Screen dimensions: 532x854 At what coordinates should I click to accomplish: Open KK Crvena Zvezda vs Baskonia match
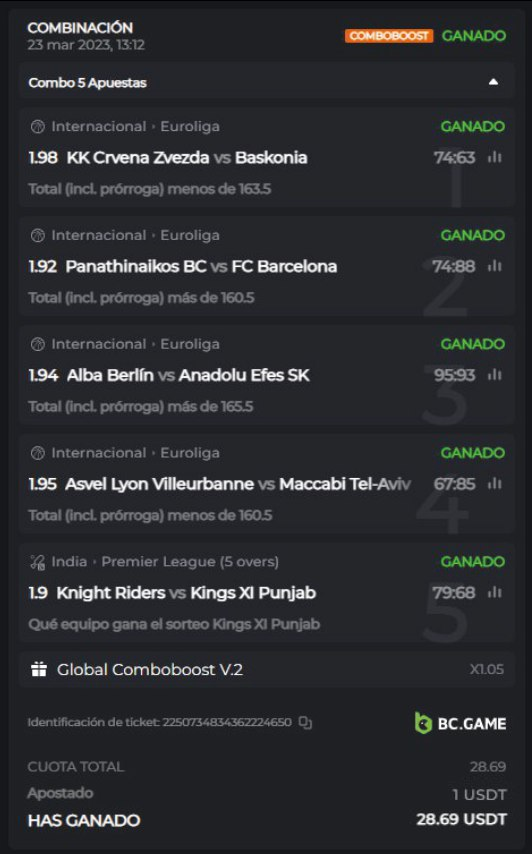[x=187, y=157]
